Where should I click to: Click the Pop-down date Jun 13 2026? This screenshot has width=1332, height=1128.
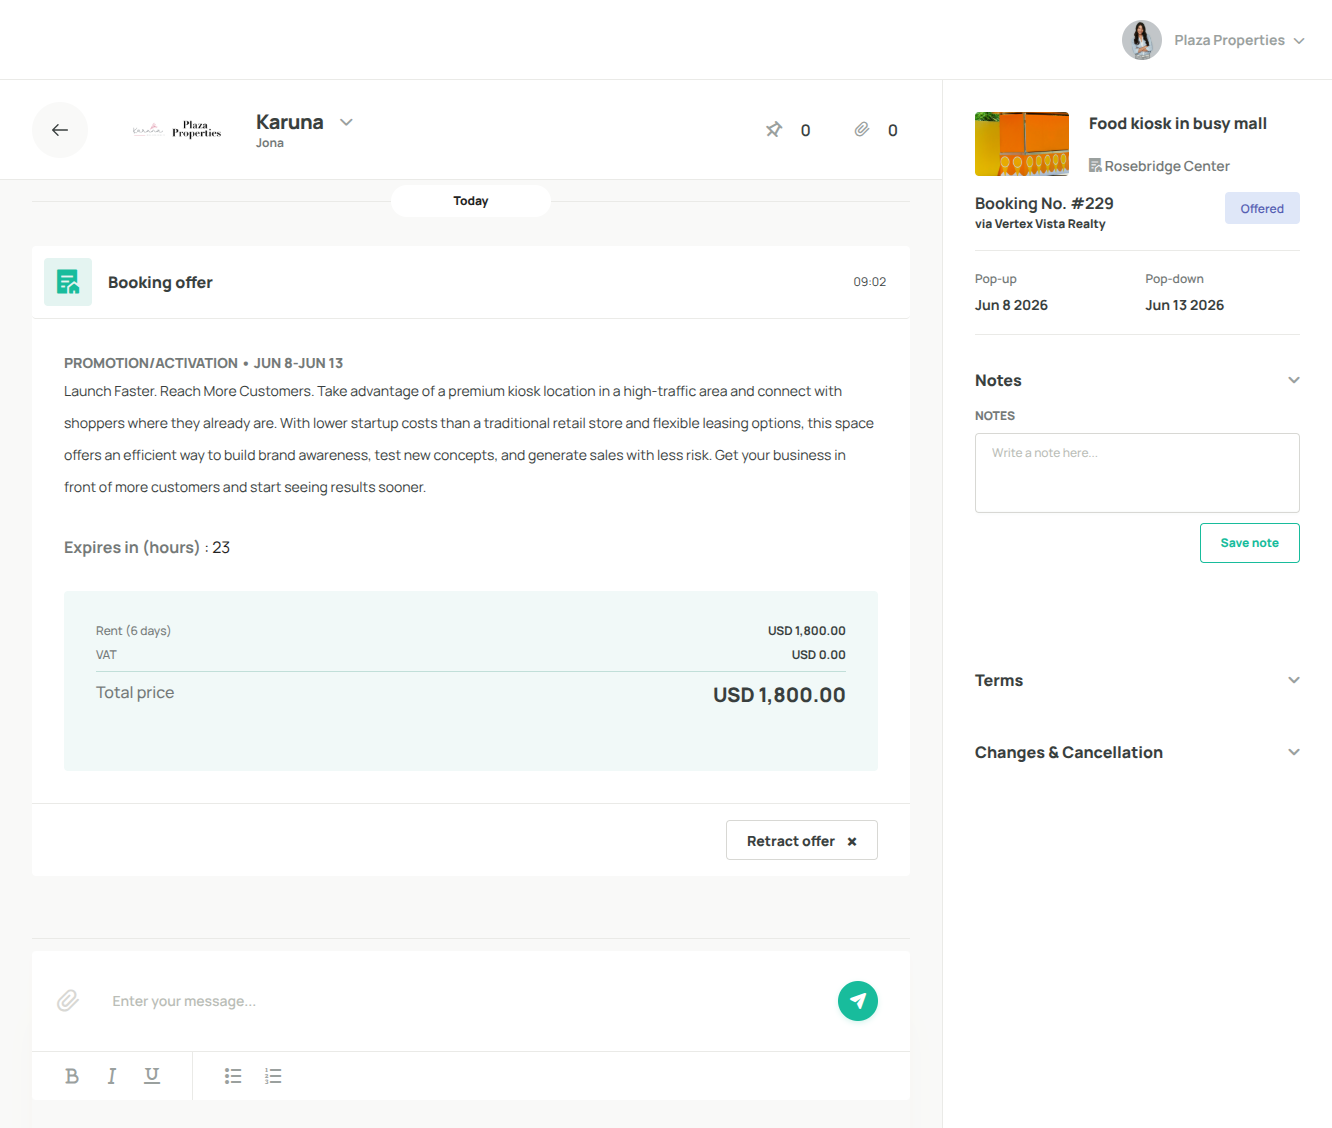(1184, 305)
